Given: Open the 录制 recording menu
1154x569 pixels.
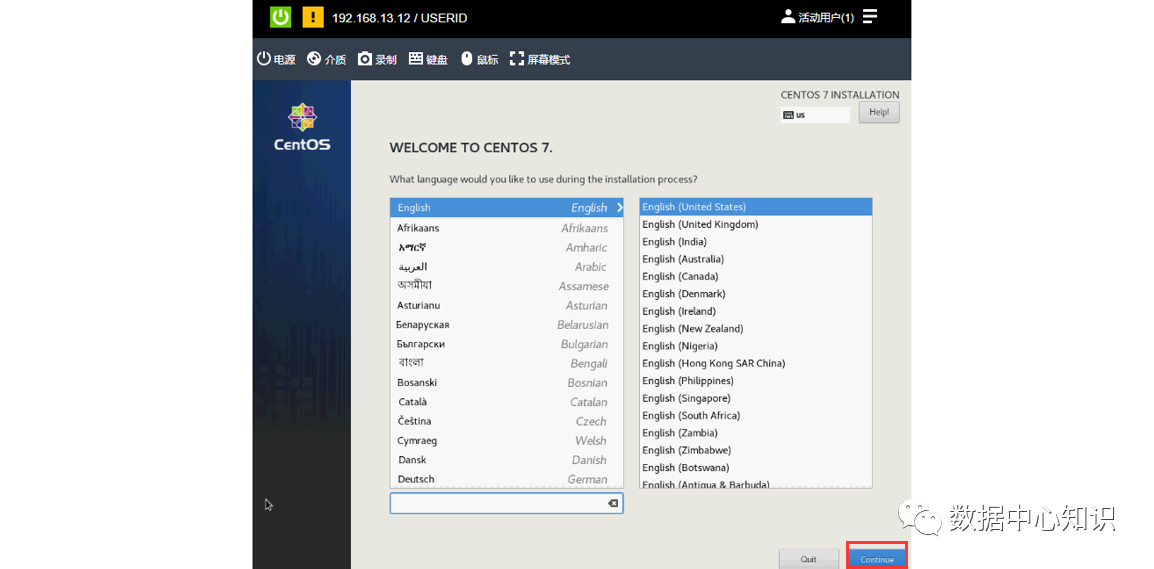Looking at the screenshot, I should tap(377, 59).
